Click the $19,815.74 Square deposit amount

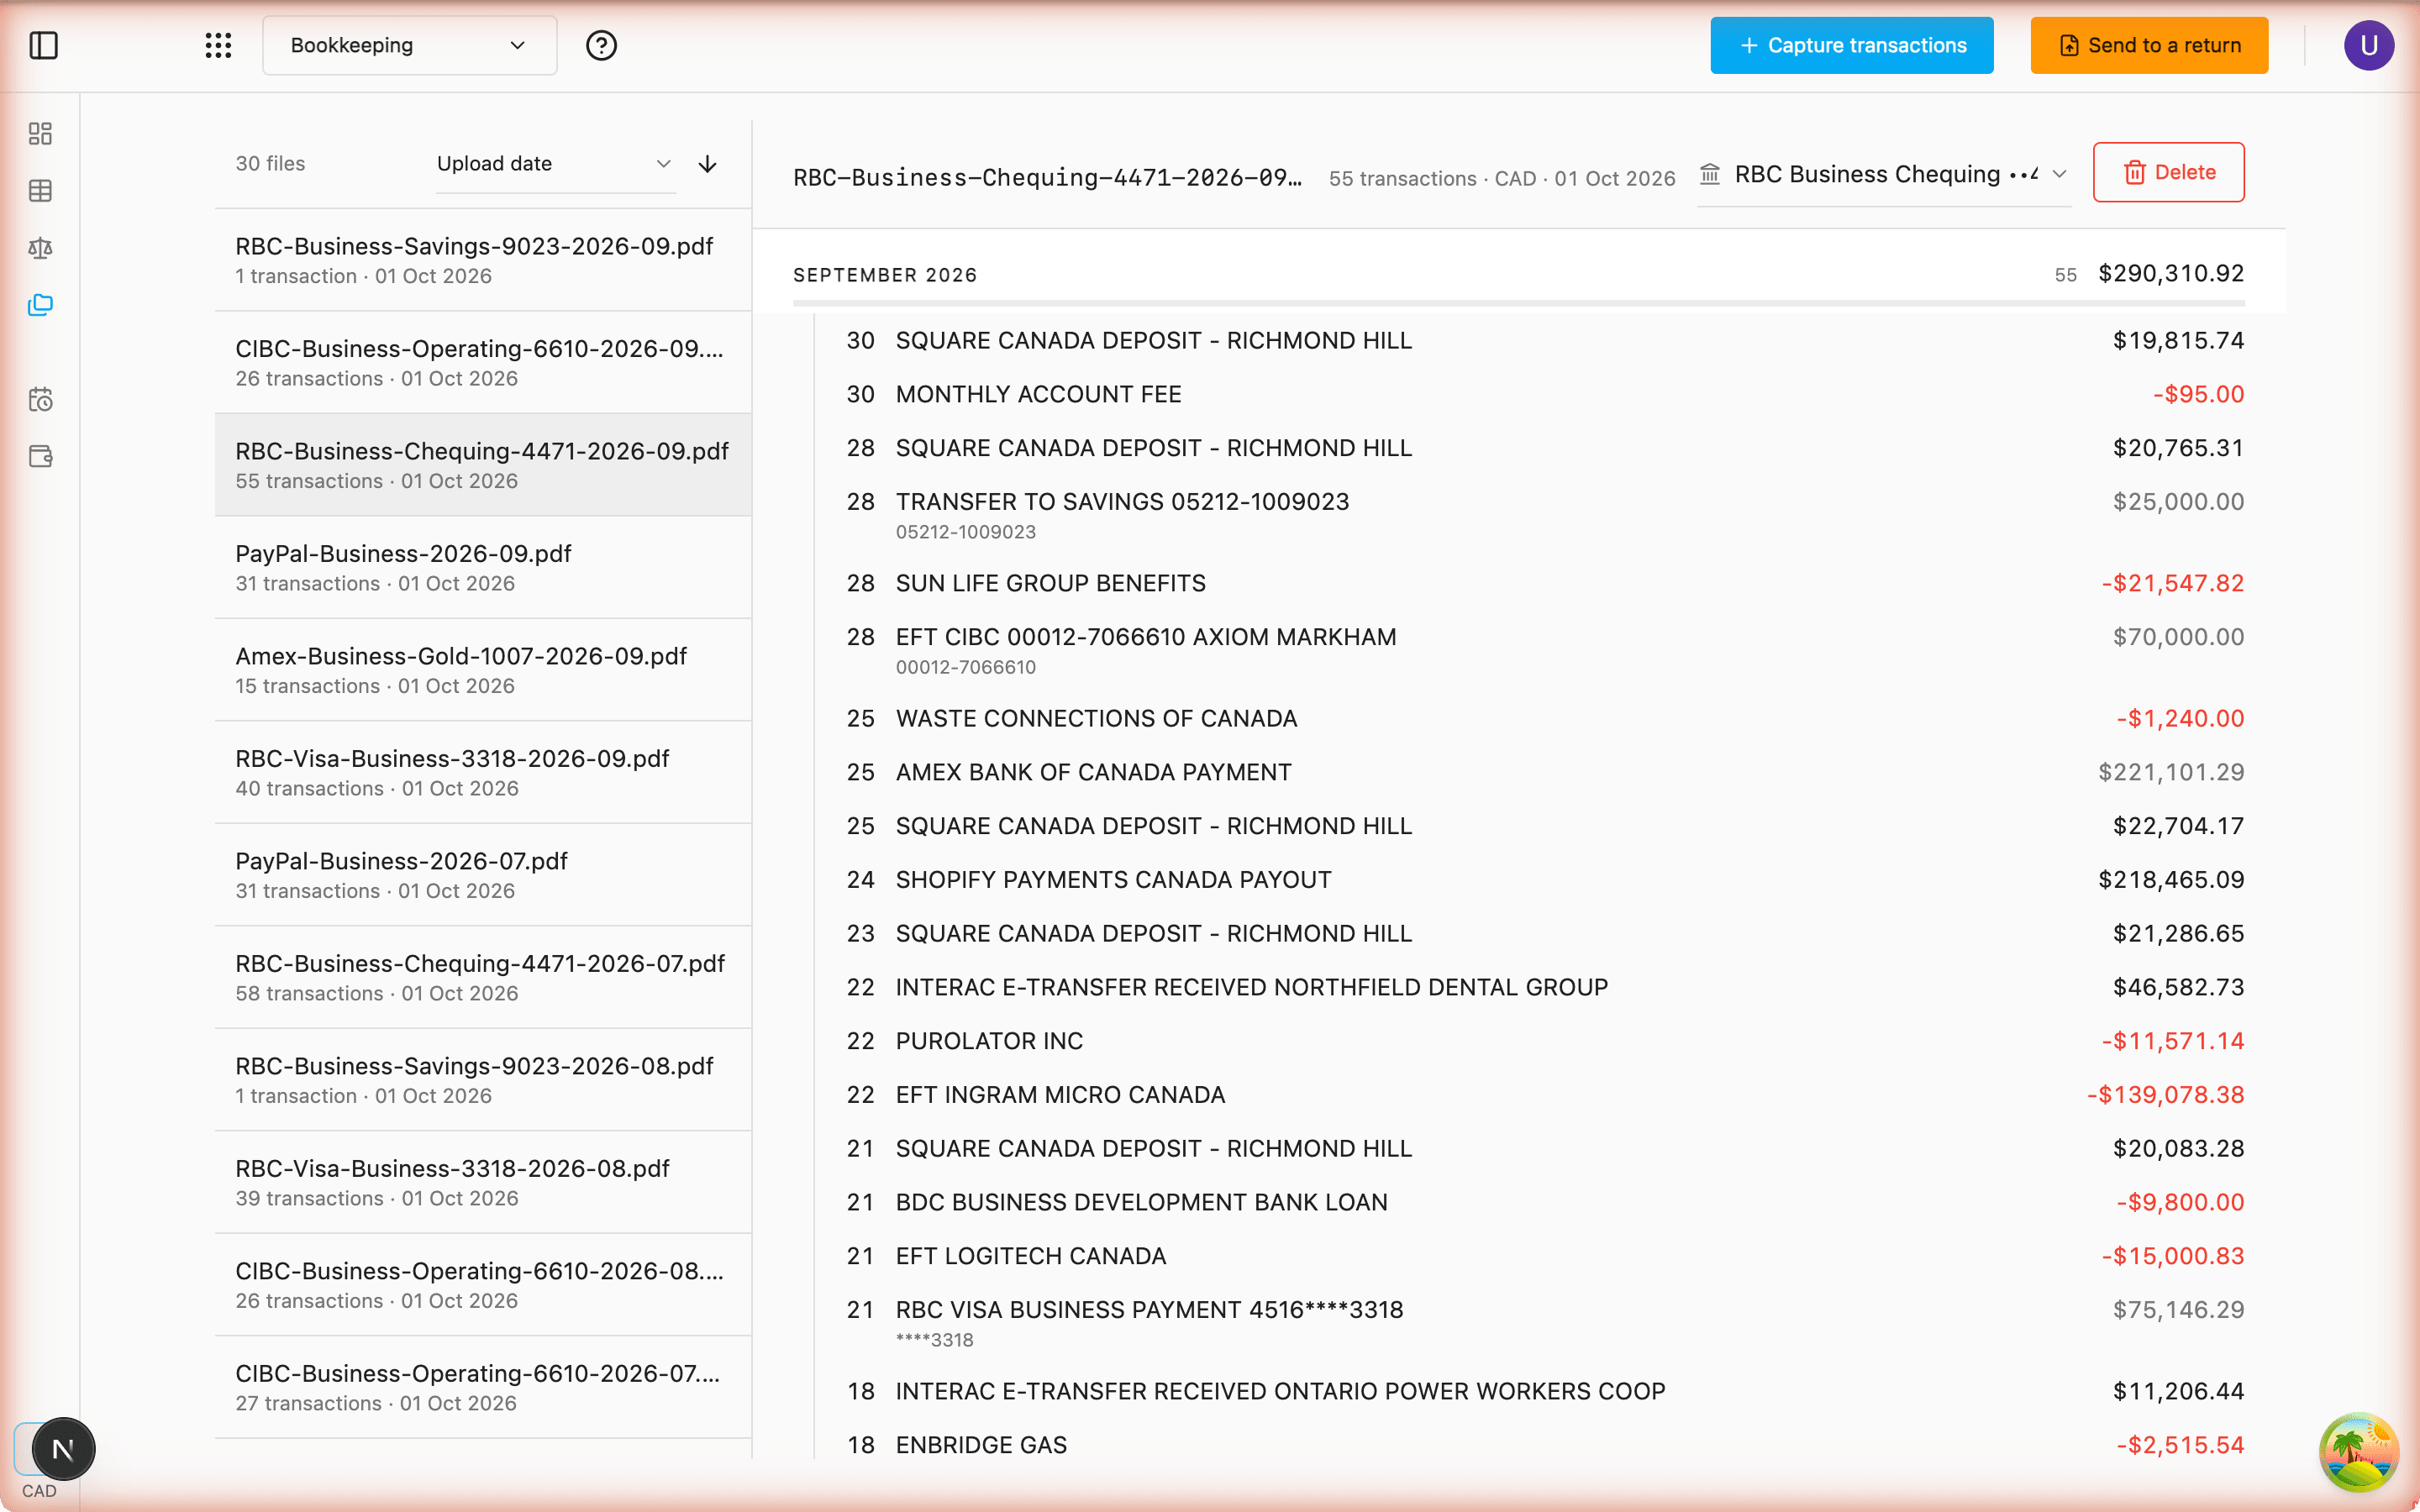pyautogui.click(x=2178, y=341)
